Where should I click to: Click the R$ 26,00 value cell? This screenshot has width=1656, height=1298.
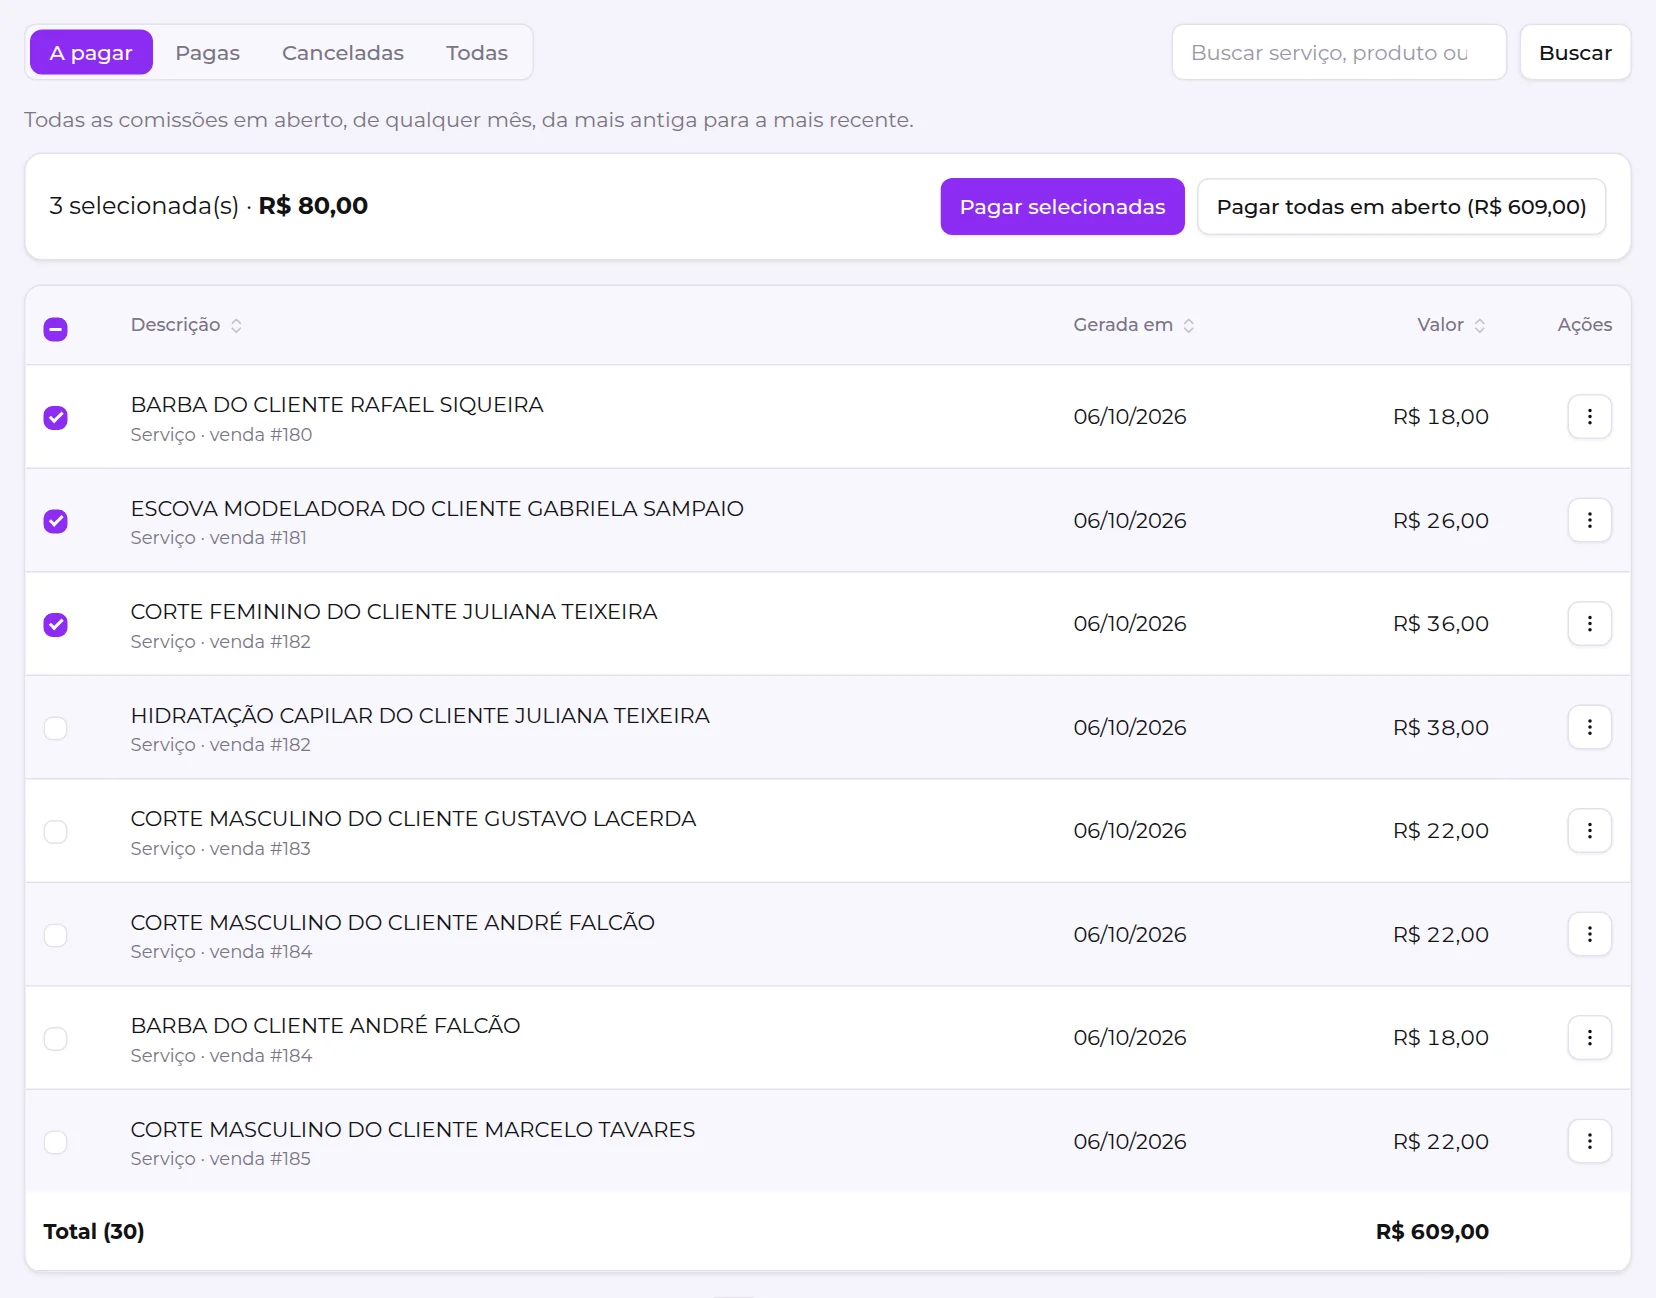tap(1441, 520)
